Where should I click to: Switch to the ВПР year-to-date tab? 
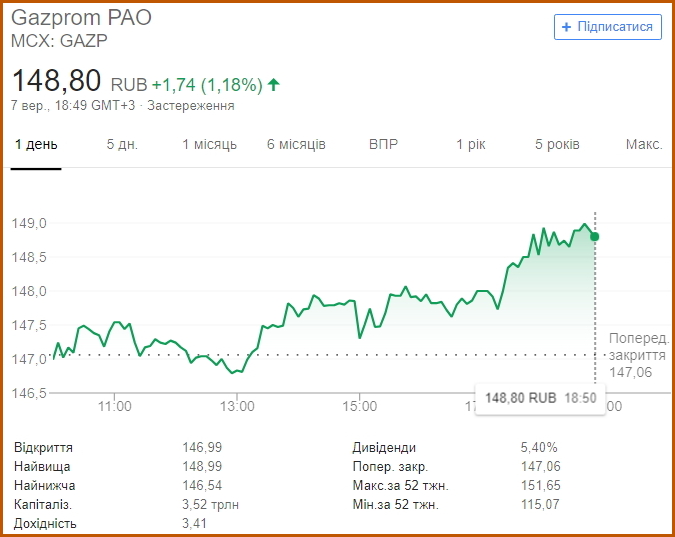tap(383, 144)
